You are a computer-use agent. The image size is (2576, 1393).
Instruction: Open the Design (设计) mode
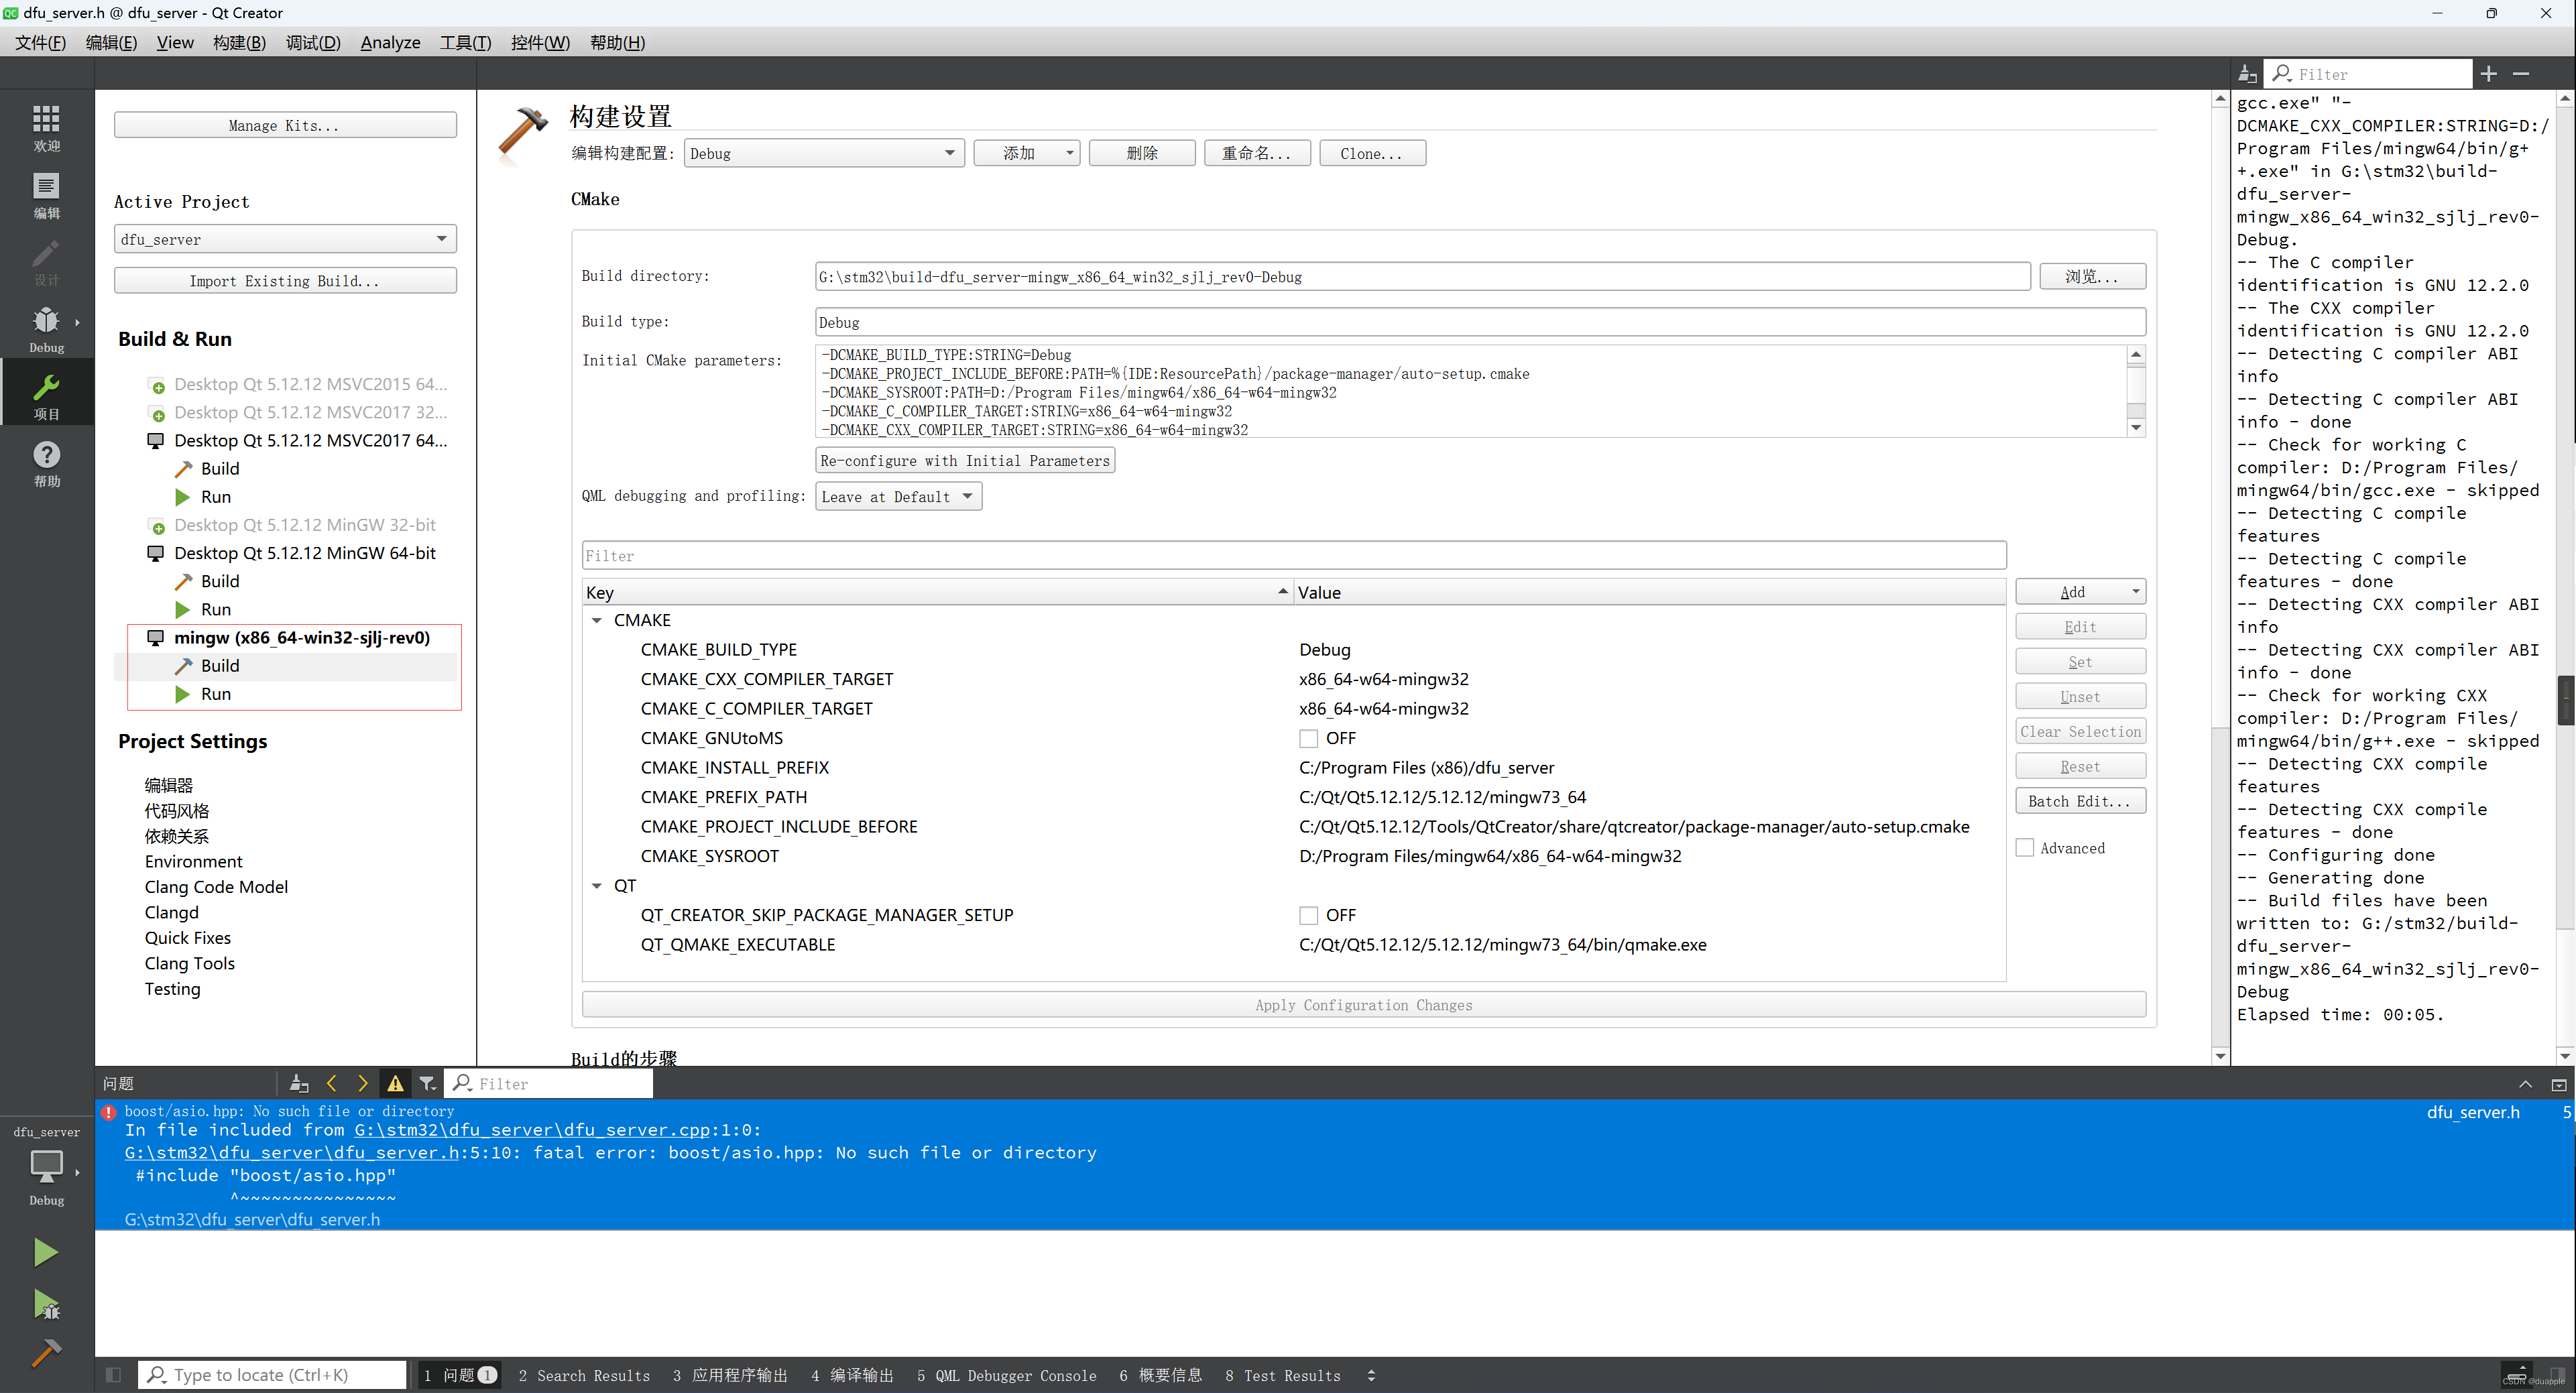46,262
